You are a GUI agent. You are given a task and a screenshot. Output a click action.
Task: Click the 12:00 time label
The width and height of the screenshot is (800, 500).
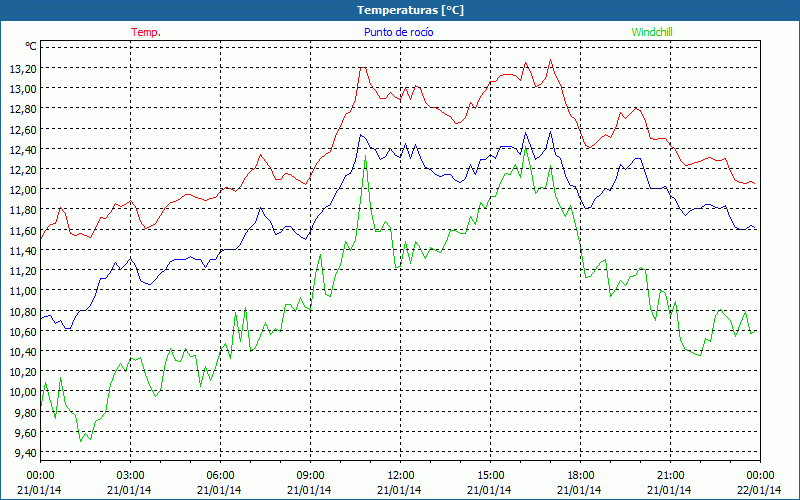click(401, 476)
